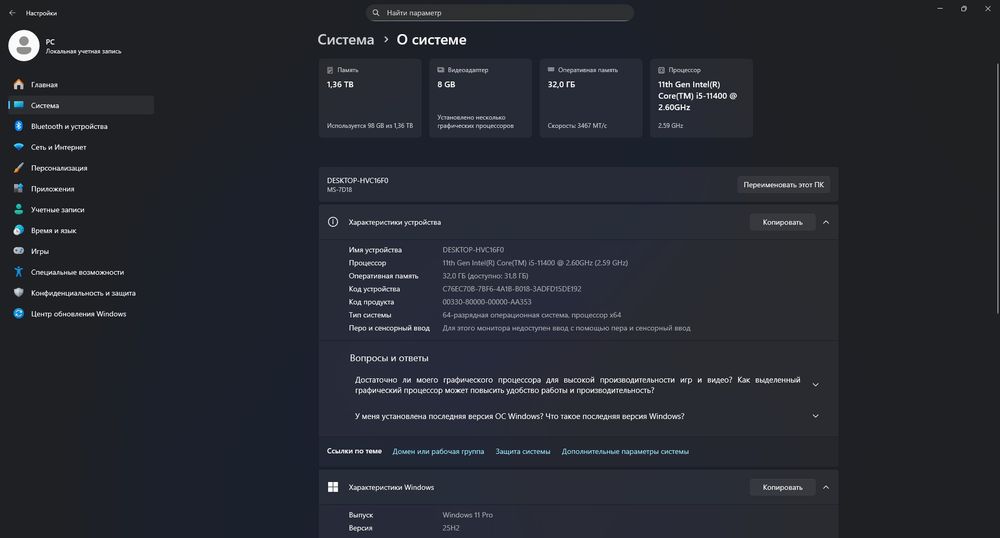Collapse the Характеристики устройства section
Image resolution: width=1000 pixels, height=538 pixels.
click(826, 222)
